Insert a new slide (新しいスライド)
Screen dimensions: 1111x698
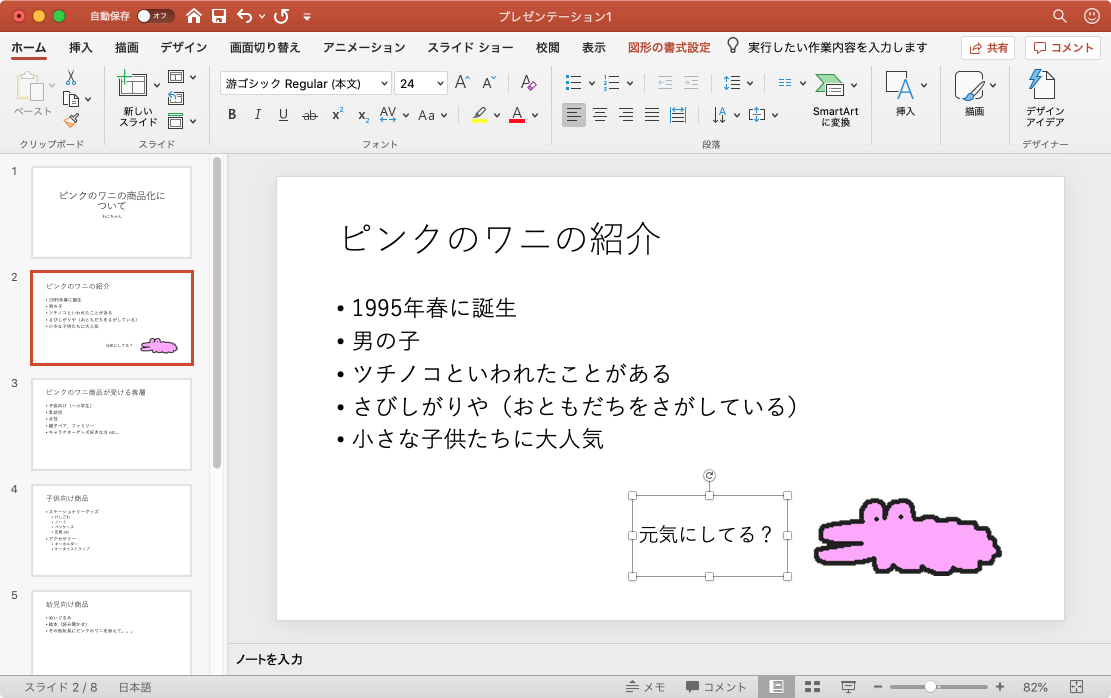point(137,99)
